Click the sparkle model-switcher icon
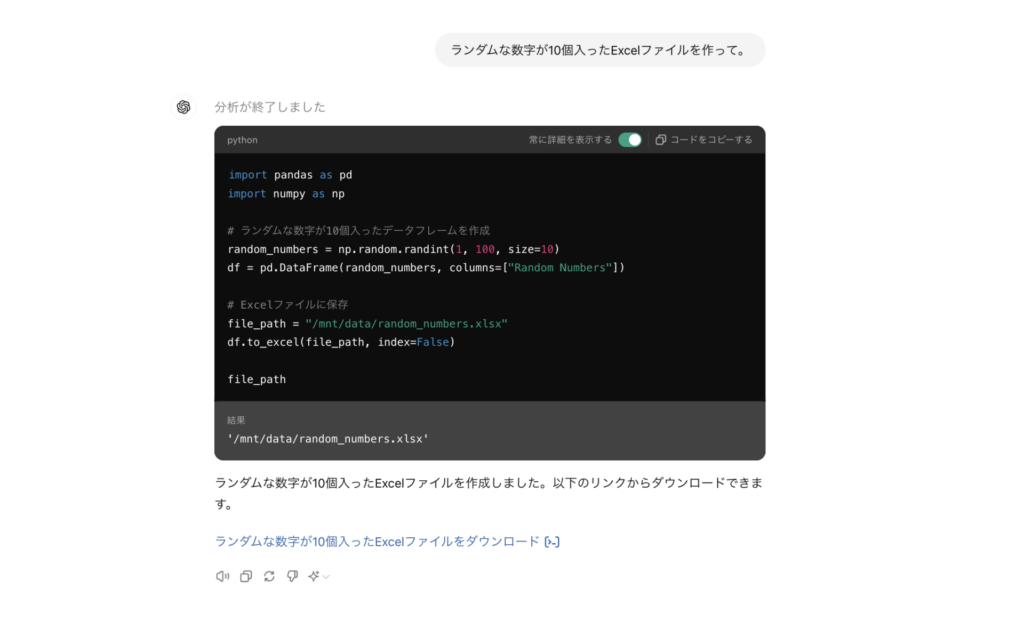The height and width of the screenshot is (622, 1024). tap(312, 576)
